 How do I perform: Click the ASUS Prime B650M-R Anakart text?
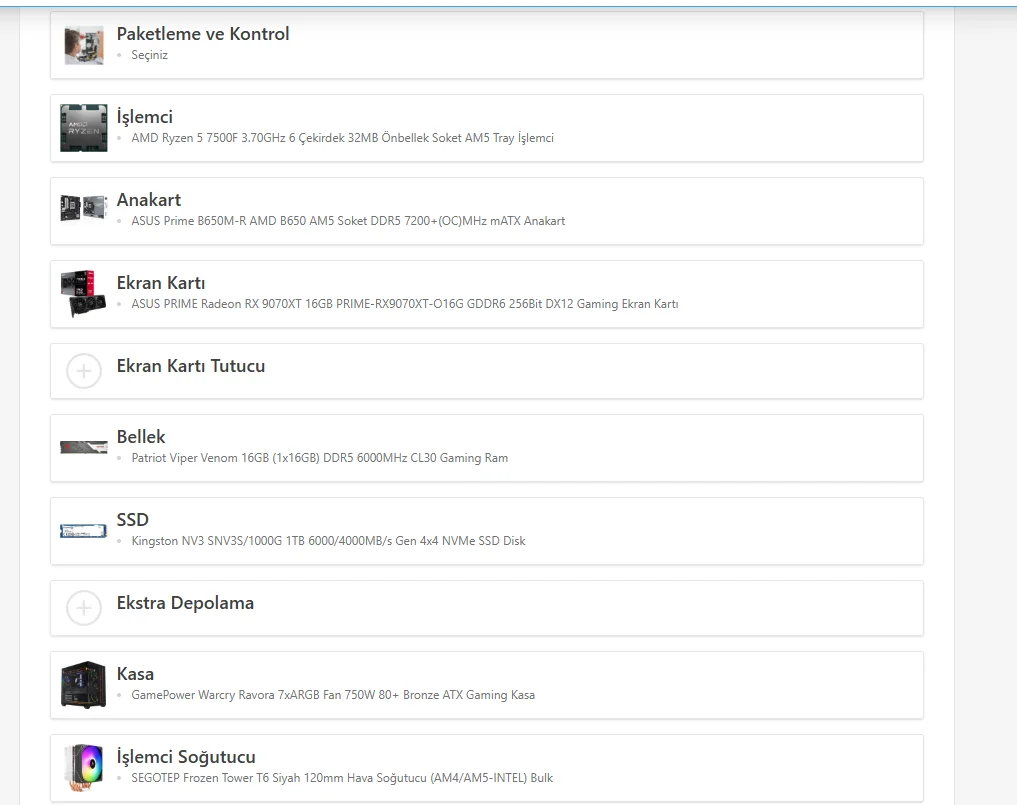[348, 221]
